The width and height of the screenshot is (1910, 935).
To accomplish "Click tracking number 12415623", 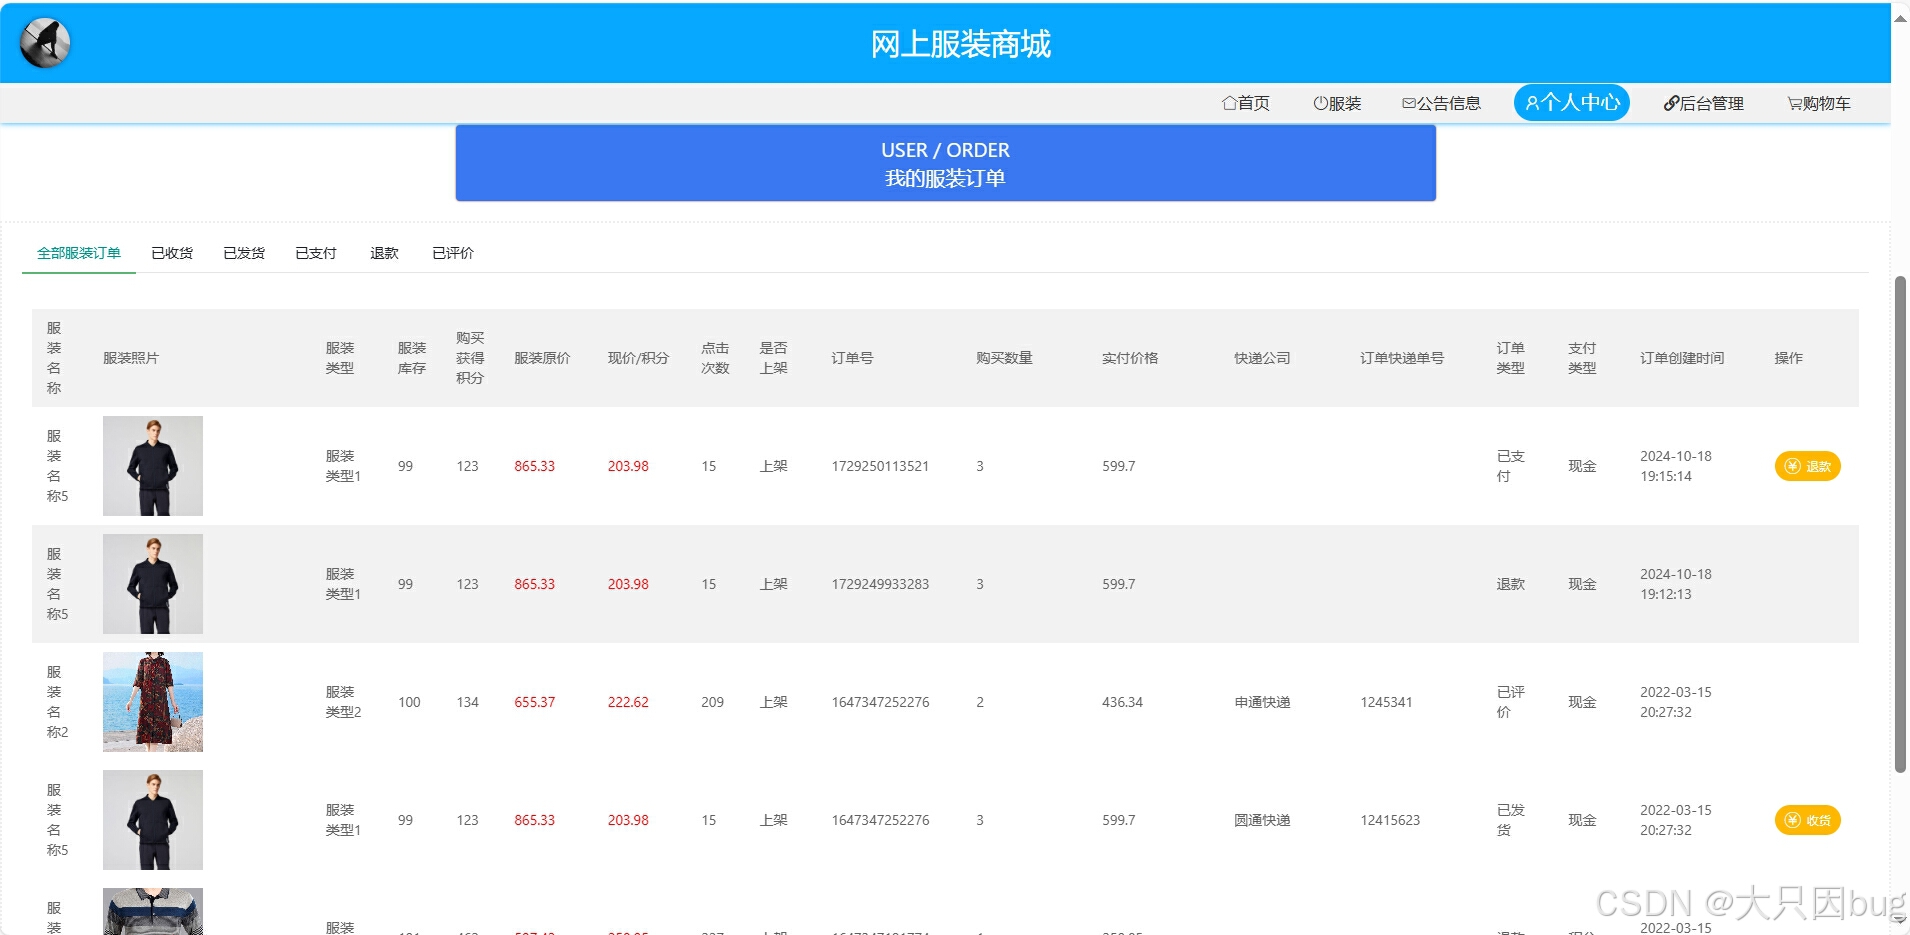I will [1390, 820].
